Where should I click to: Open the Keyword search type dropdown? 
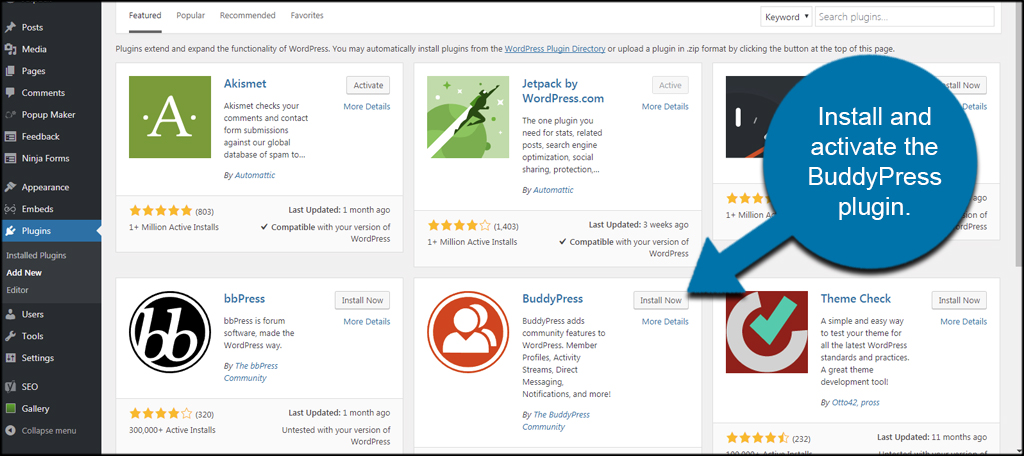pos(786,17)
